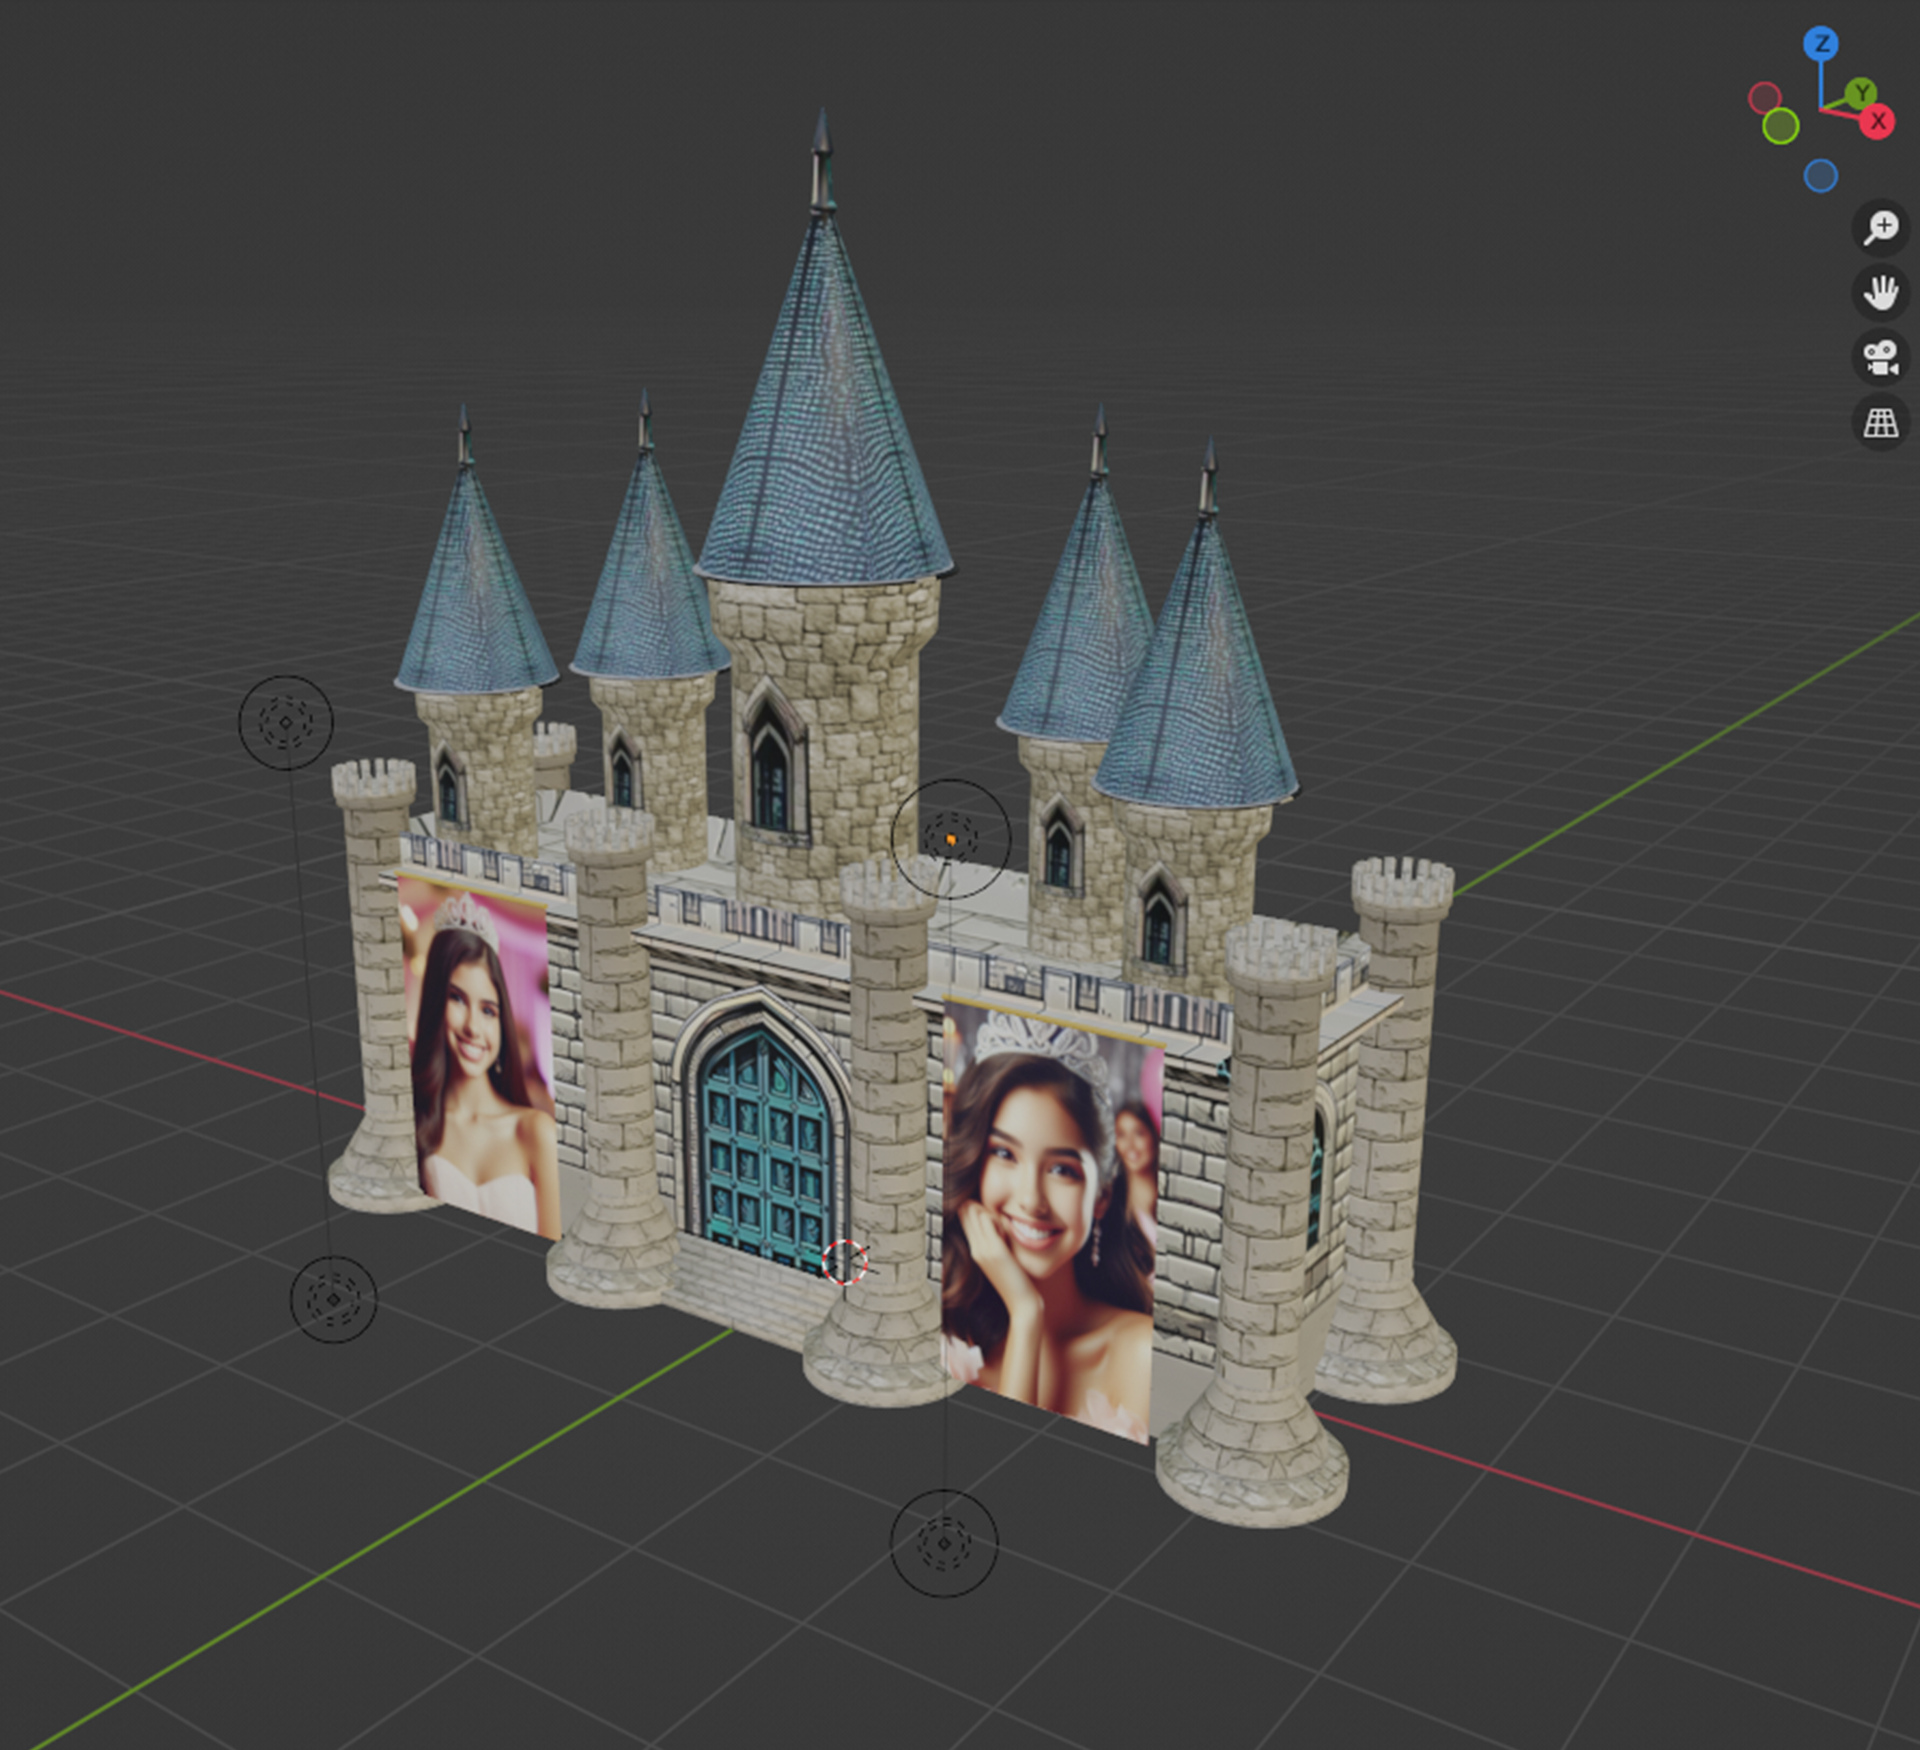The height and width of the screenshot is (1750, 1920).
Task: Select the light object above the left corner pillar
Action: click(286, 722)
